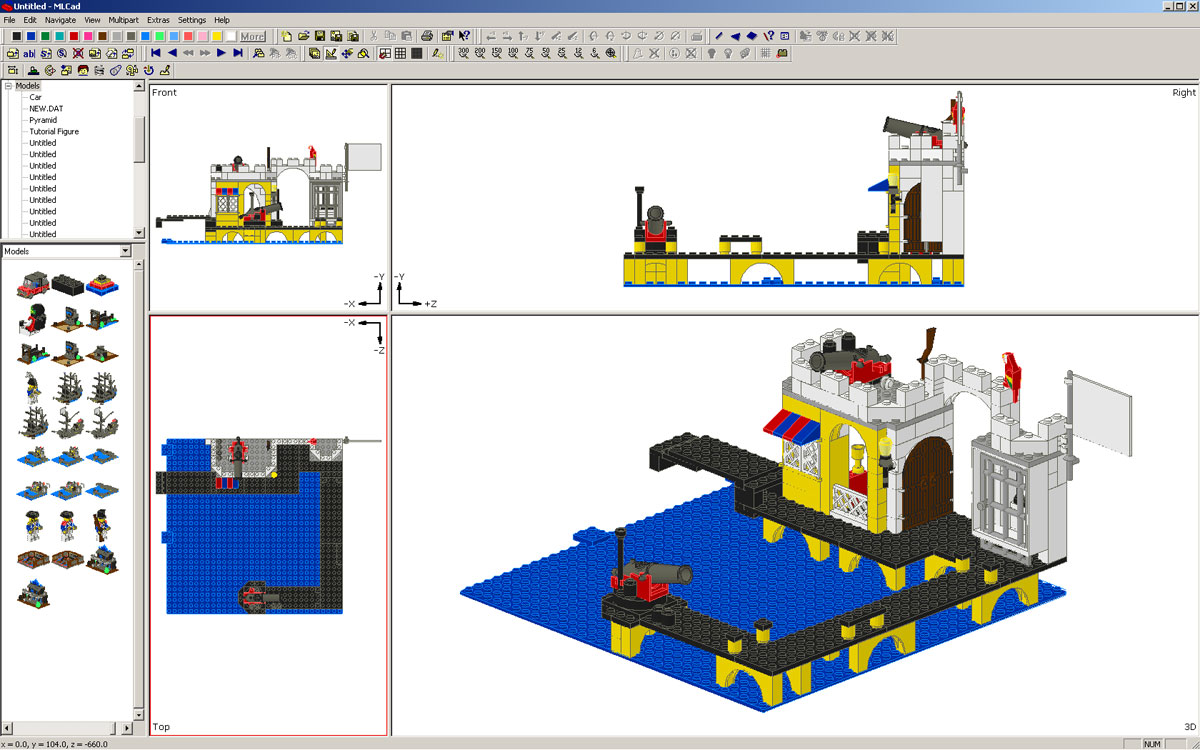Set zoom to 200 percent icon
Viewport: 1200px width, 750px height.
[480, 52]
